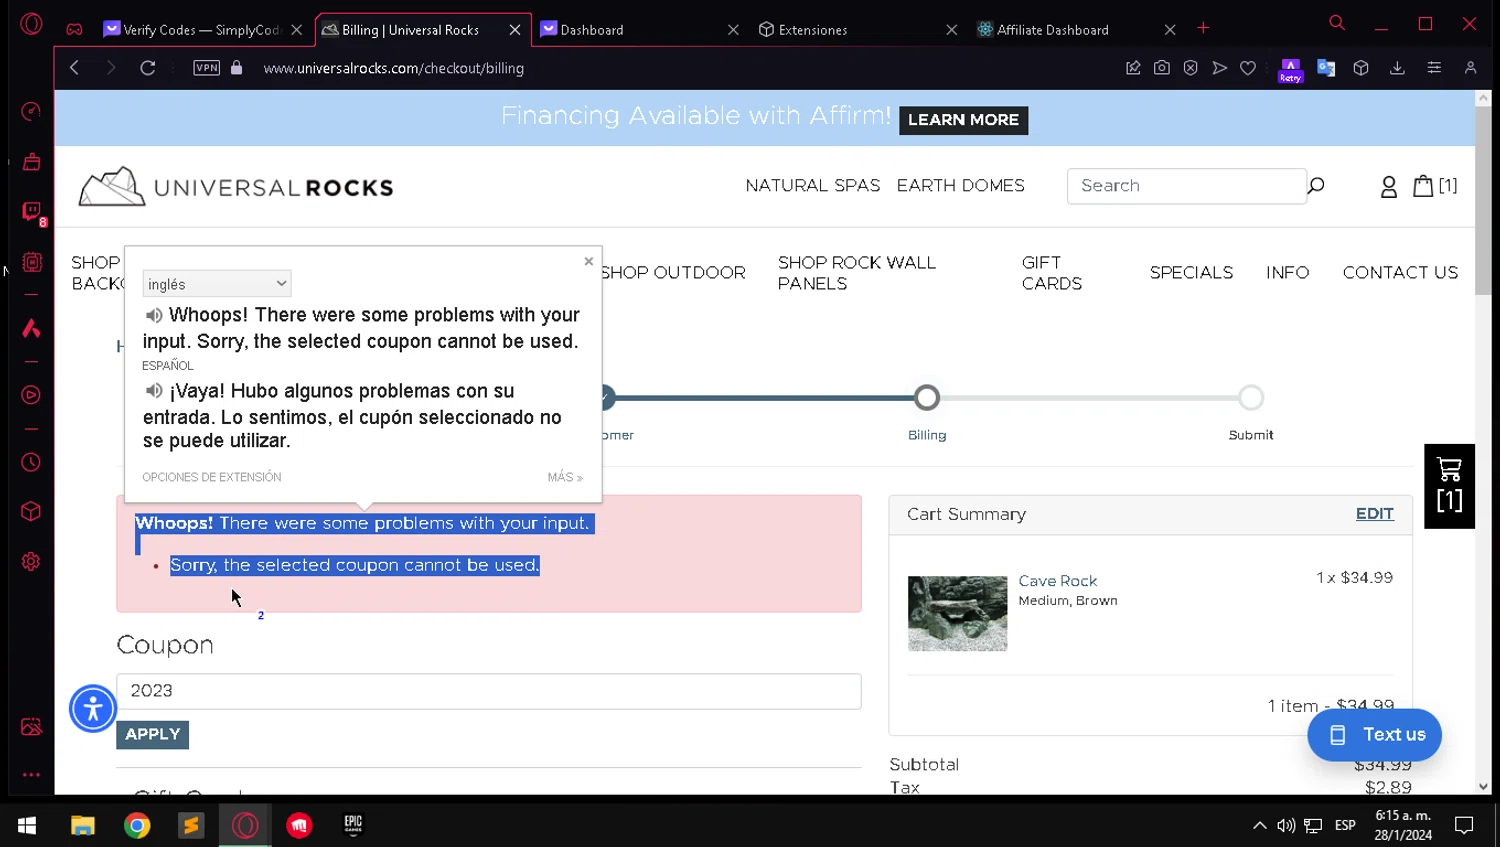The height and width of the screenshot is (847, 1500).
Task: Focus the site Search box
Action: (x=1186, y=186)
